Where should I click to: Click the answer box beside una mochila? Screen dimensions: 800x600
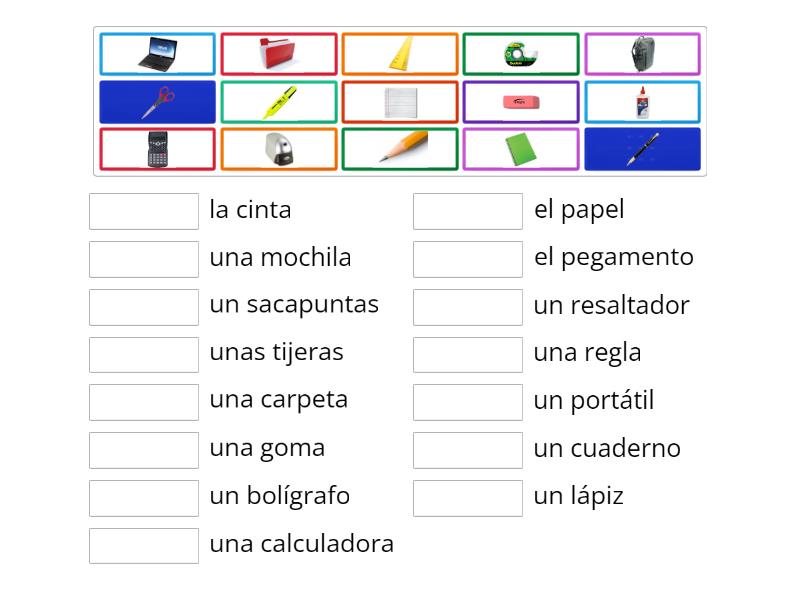coord(143,258)
